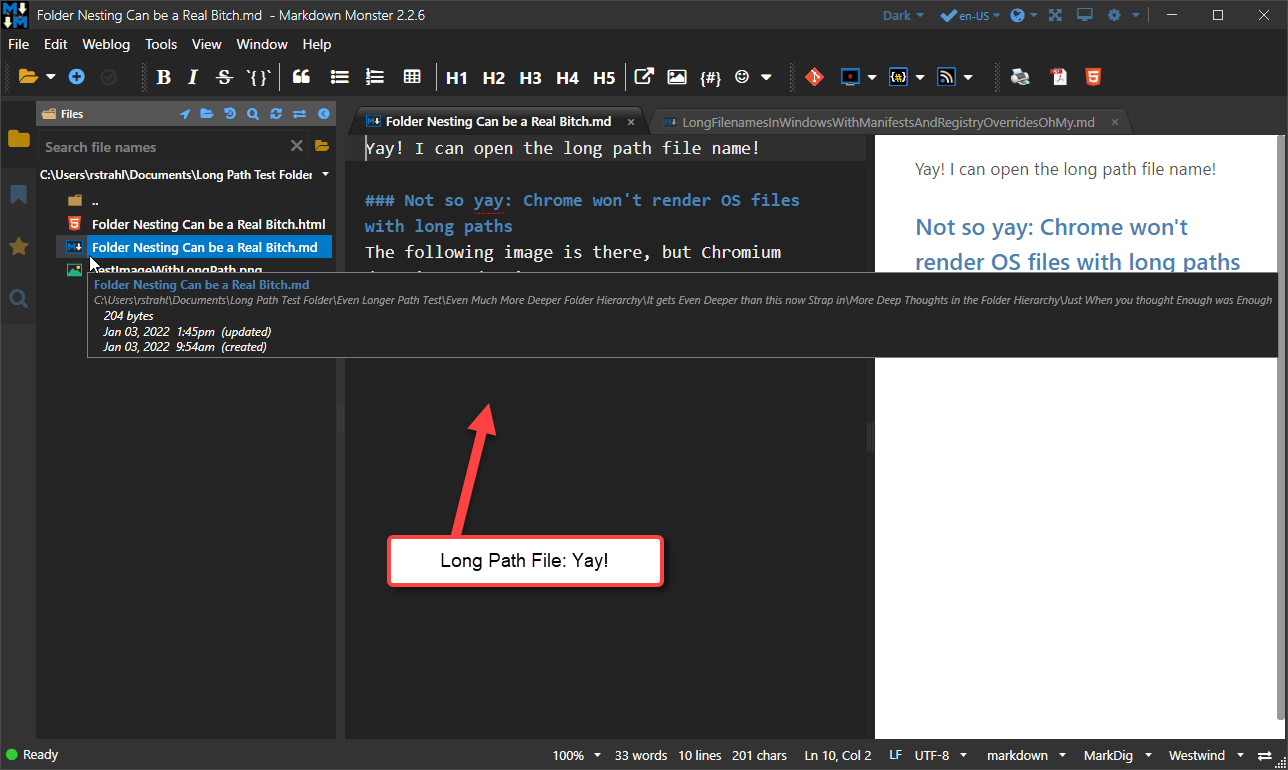Apply Heading 3 formatting

[x=530, y=78]
